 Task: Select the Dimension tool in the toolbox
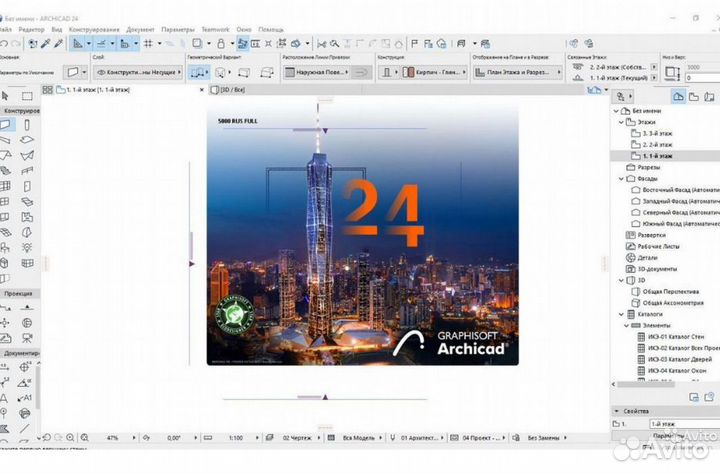pyautogui.click(x=5, y=367)
